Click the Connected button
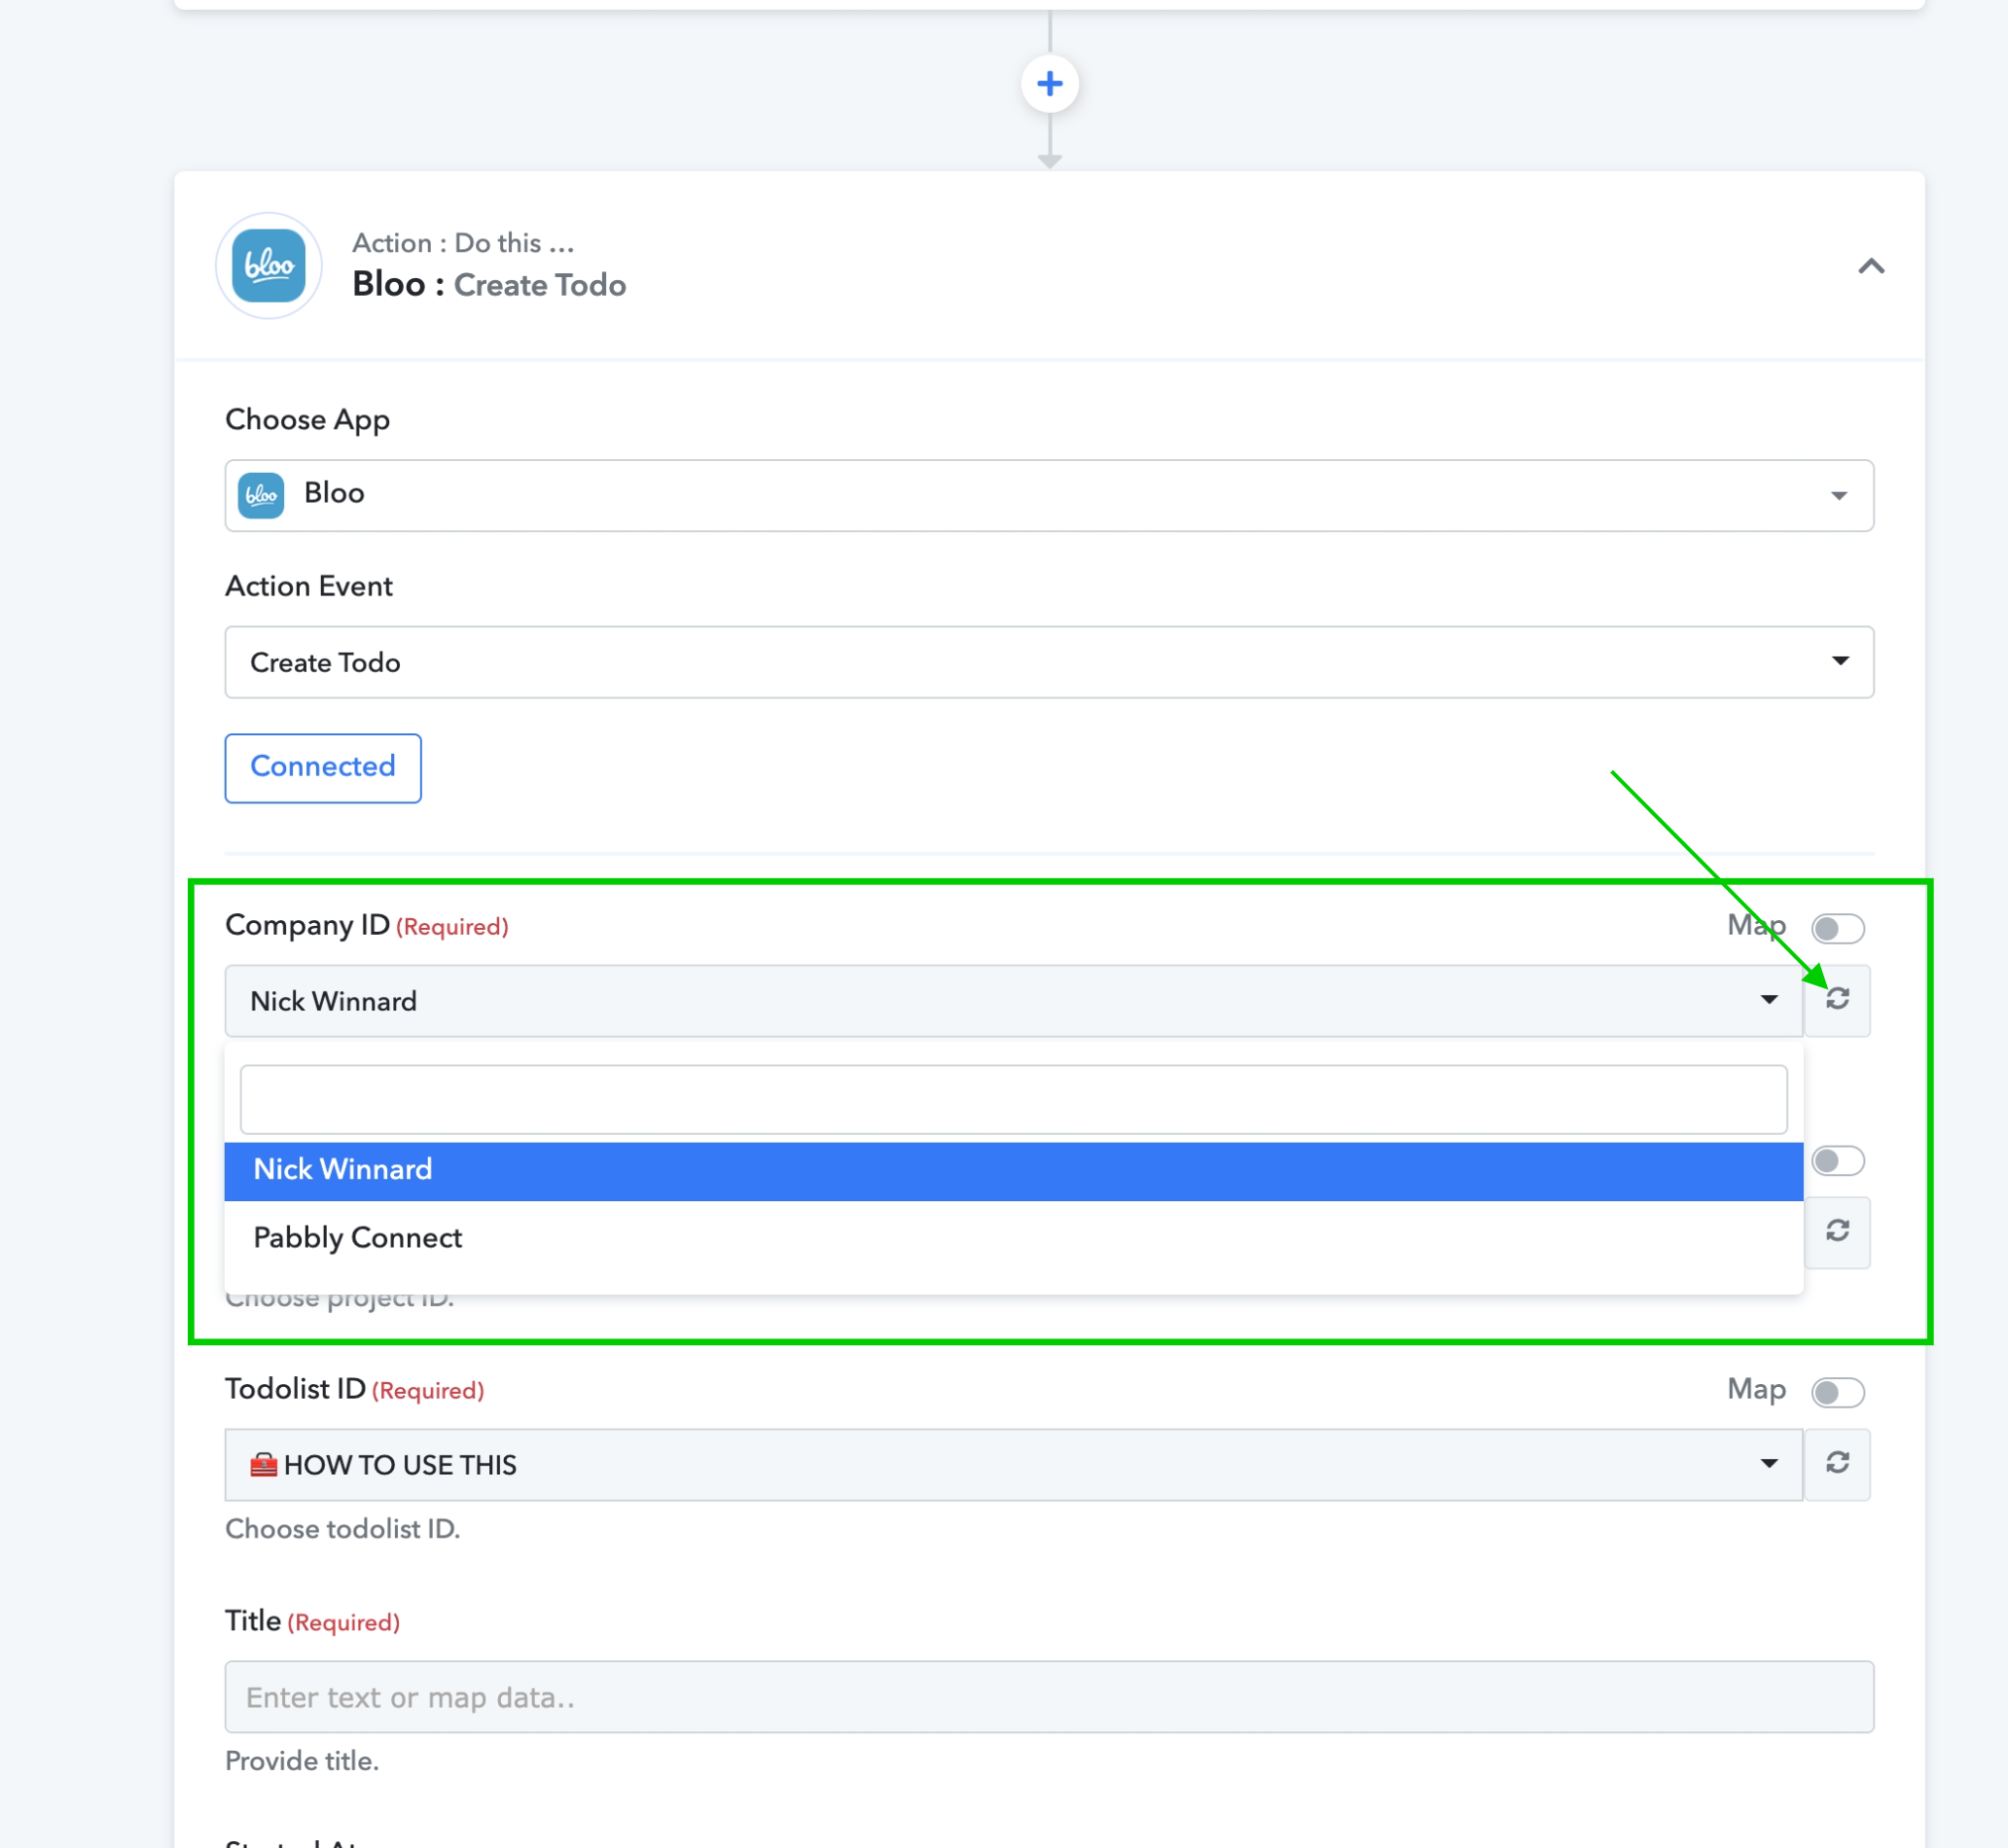Screen dimensions: 2008x1848 (x=322, y=767)
